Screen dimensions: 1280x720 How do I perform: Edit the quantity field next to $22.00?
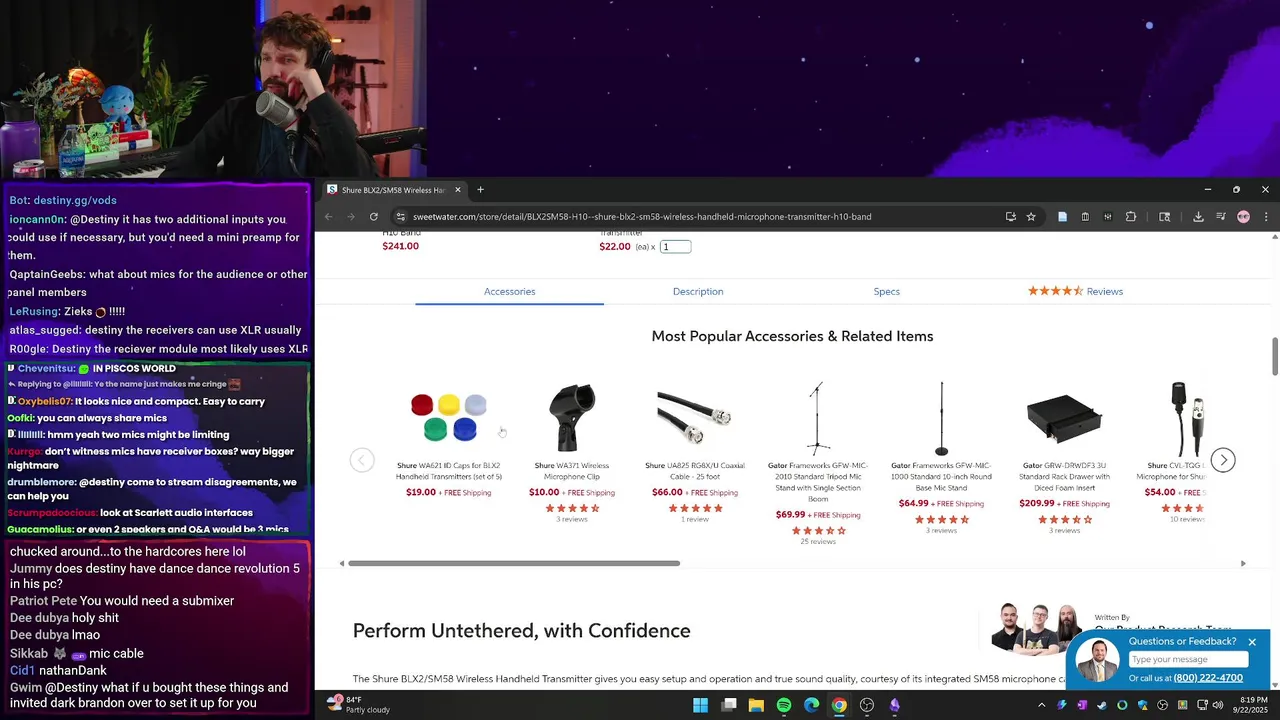675,247
